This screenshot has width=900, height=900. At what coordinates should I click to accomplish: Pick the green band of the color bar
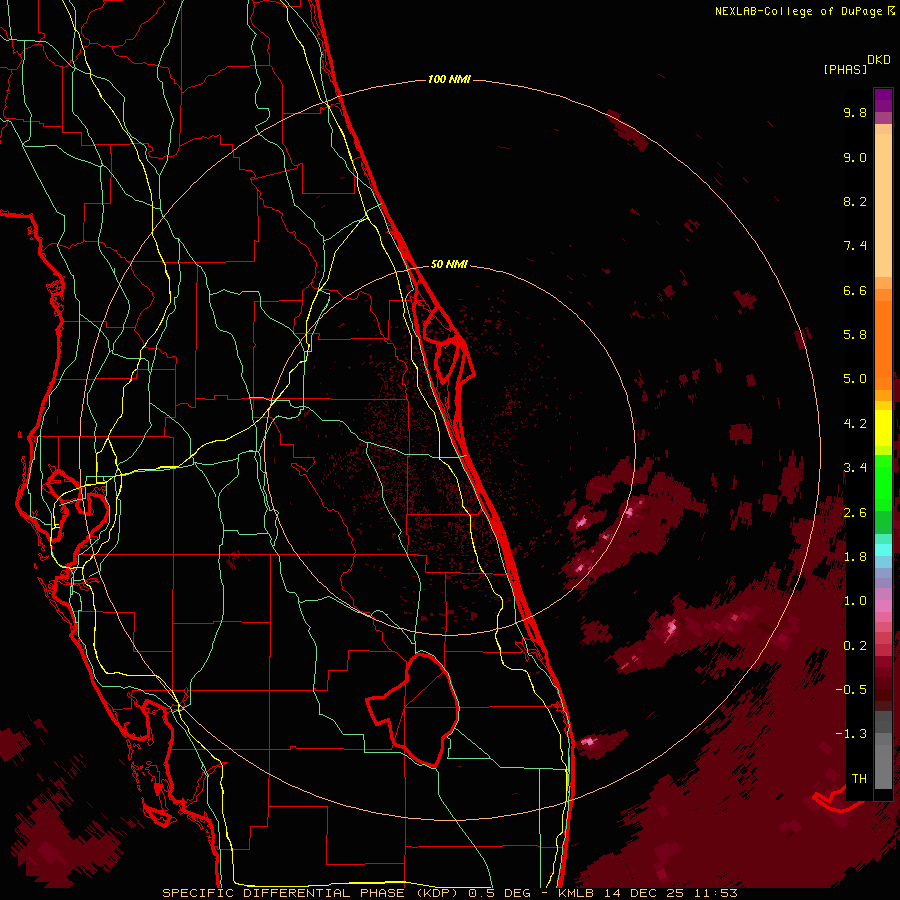coord(883,482)
